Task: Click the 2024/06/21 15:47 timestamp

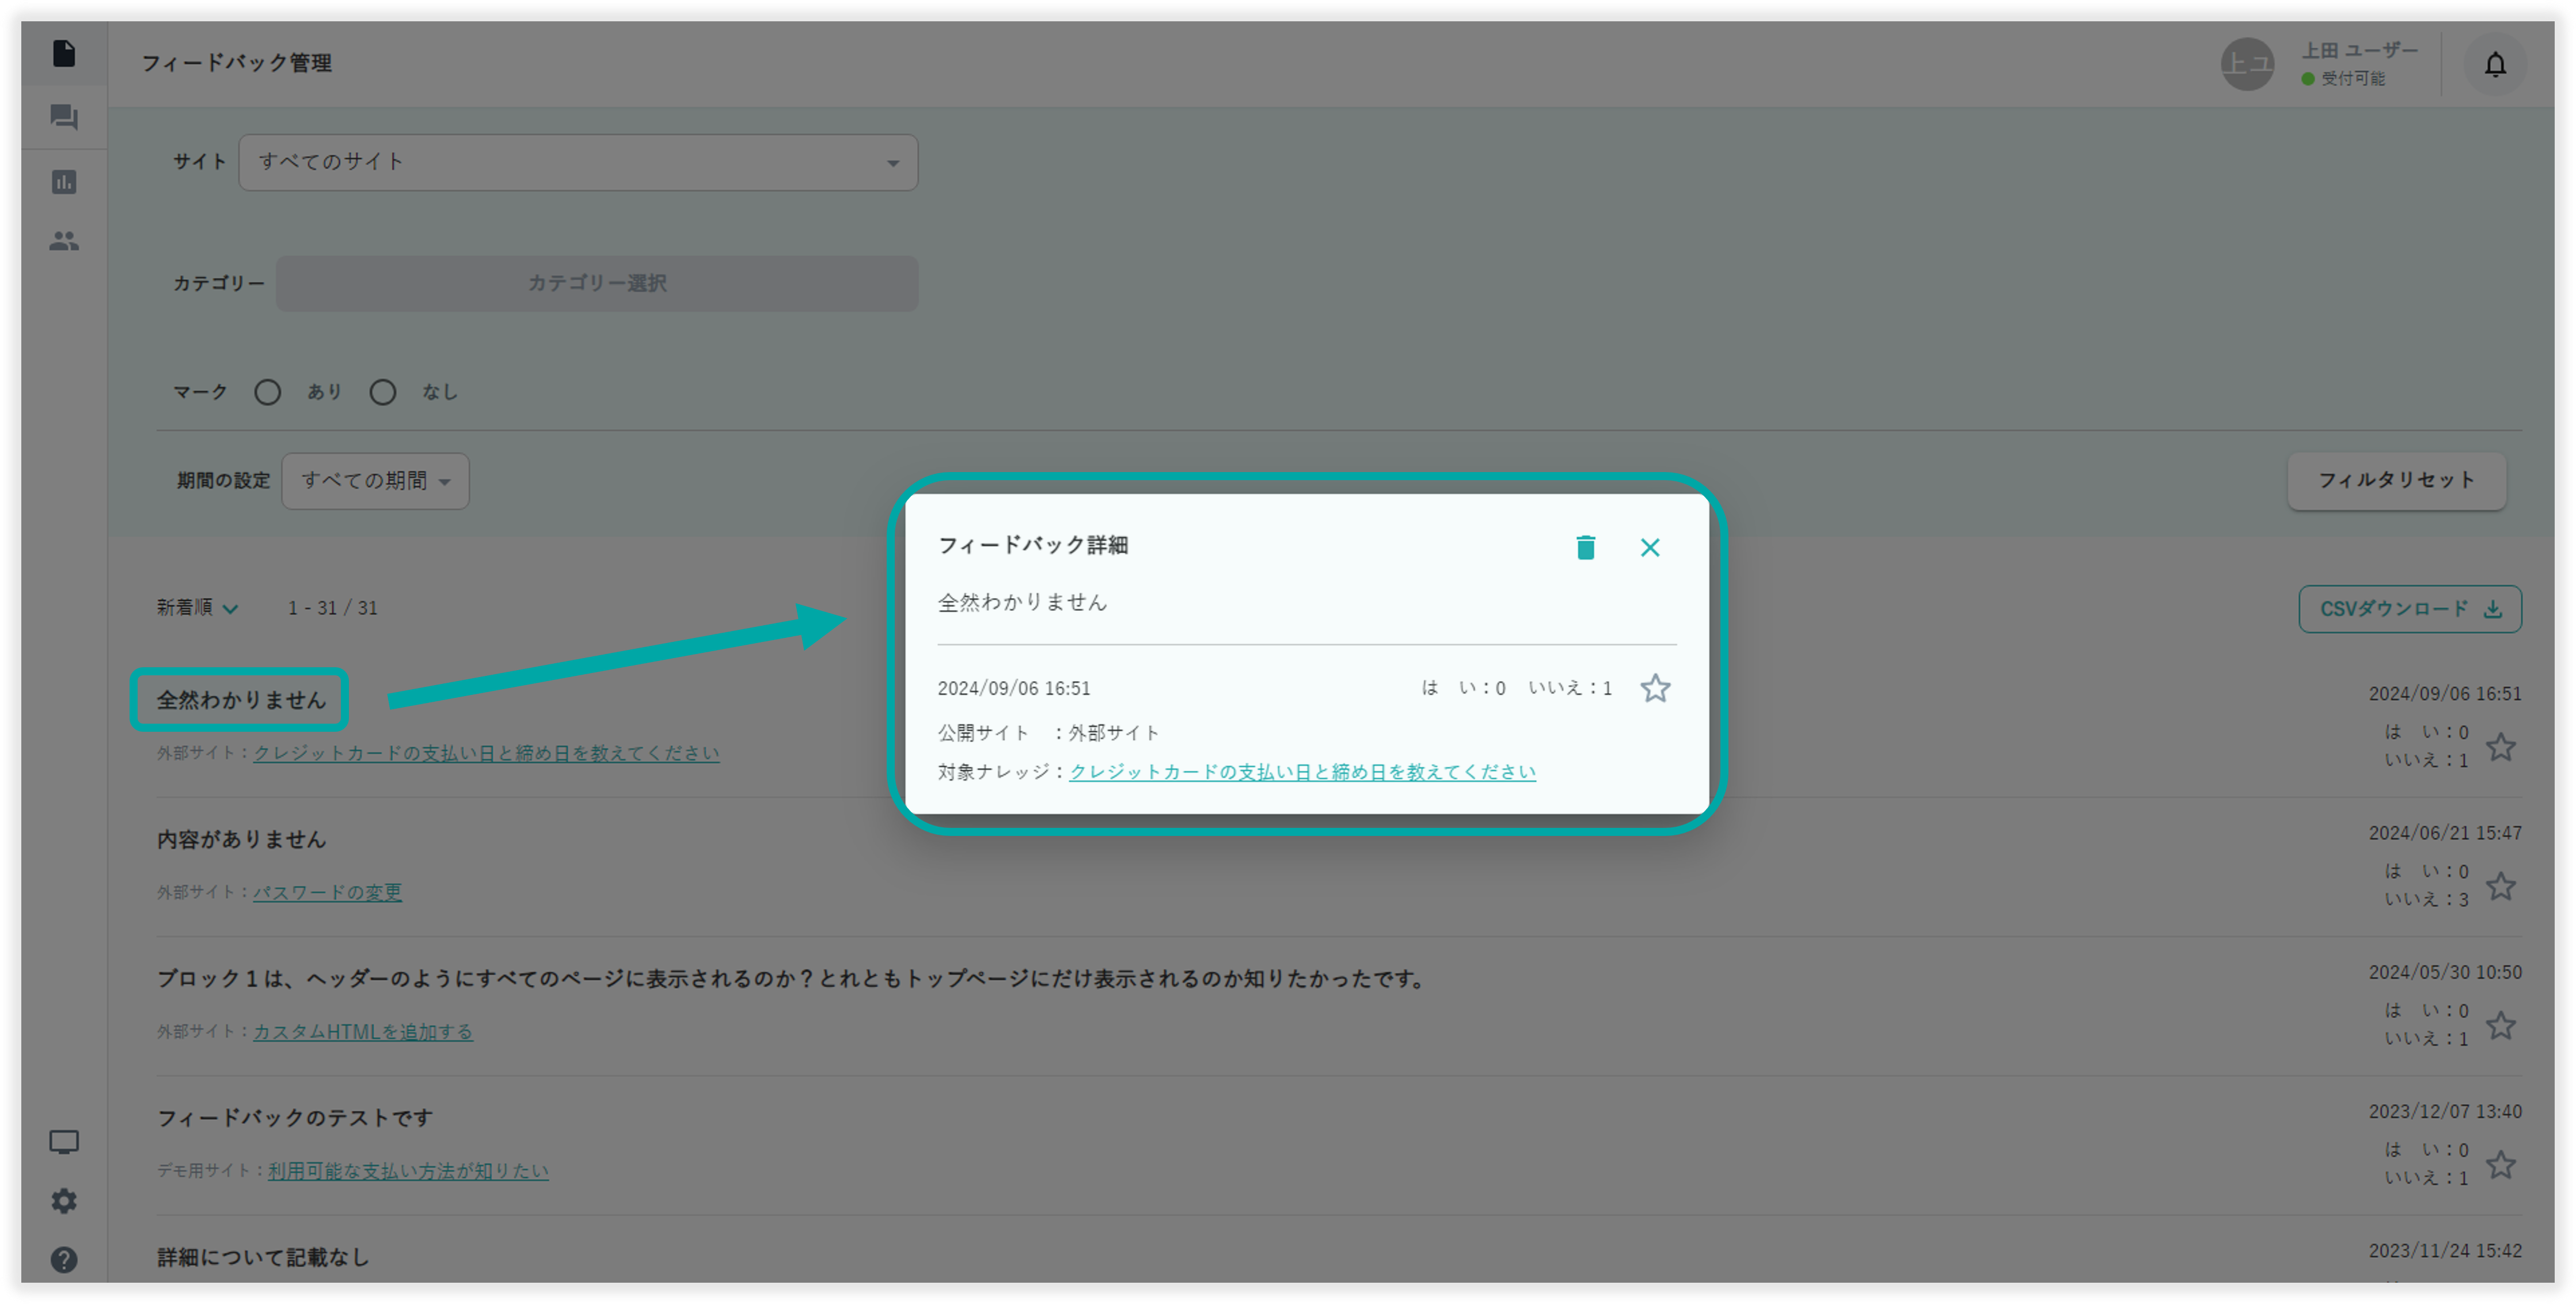Action: pos(2444,833)
